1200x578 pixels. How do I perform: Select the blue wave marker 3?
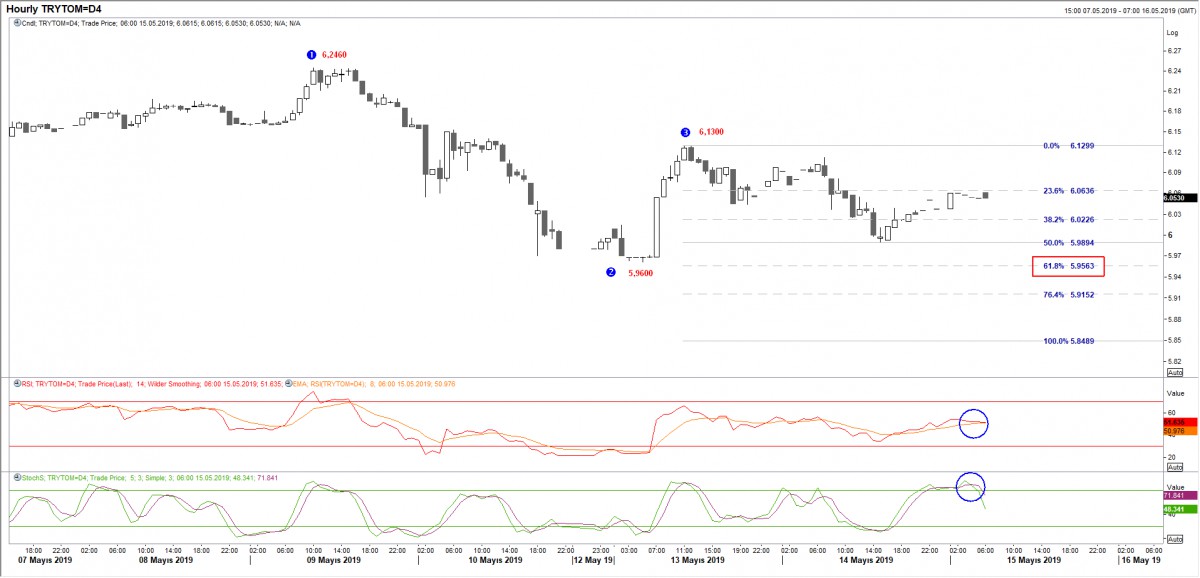[x=685, y=132]
